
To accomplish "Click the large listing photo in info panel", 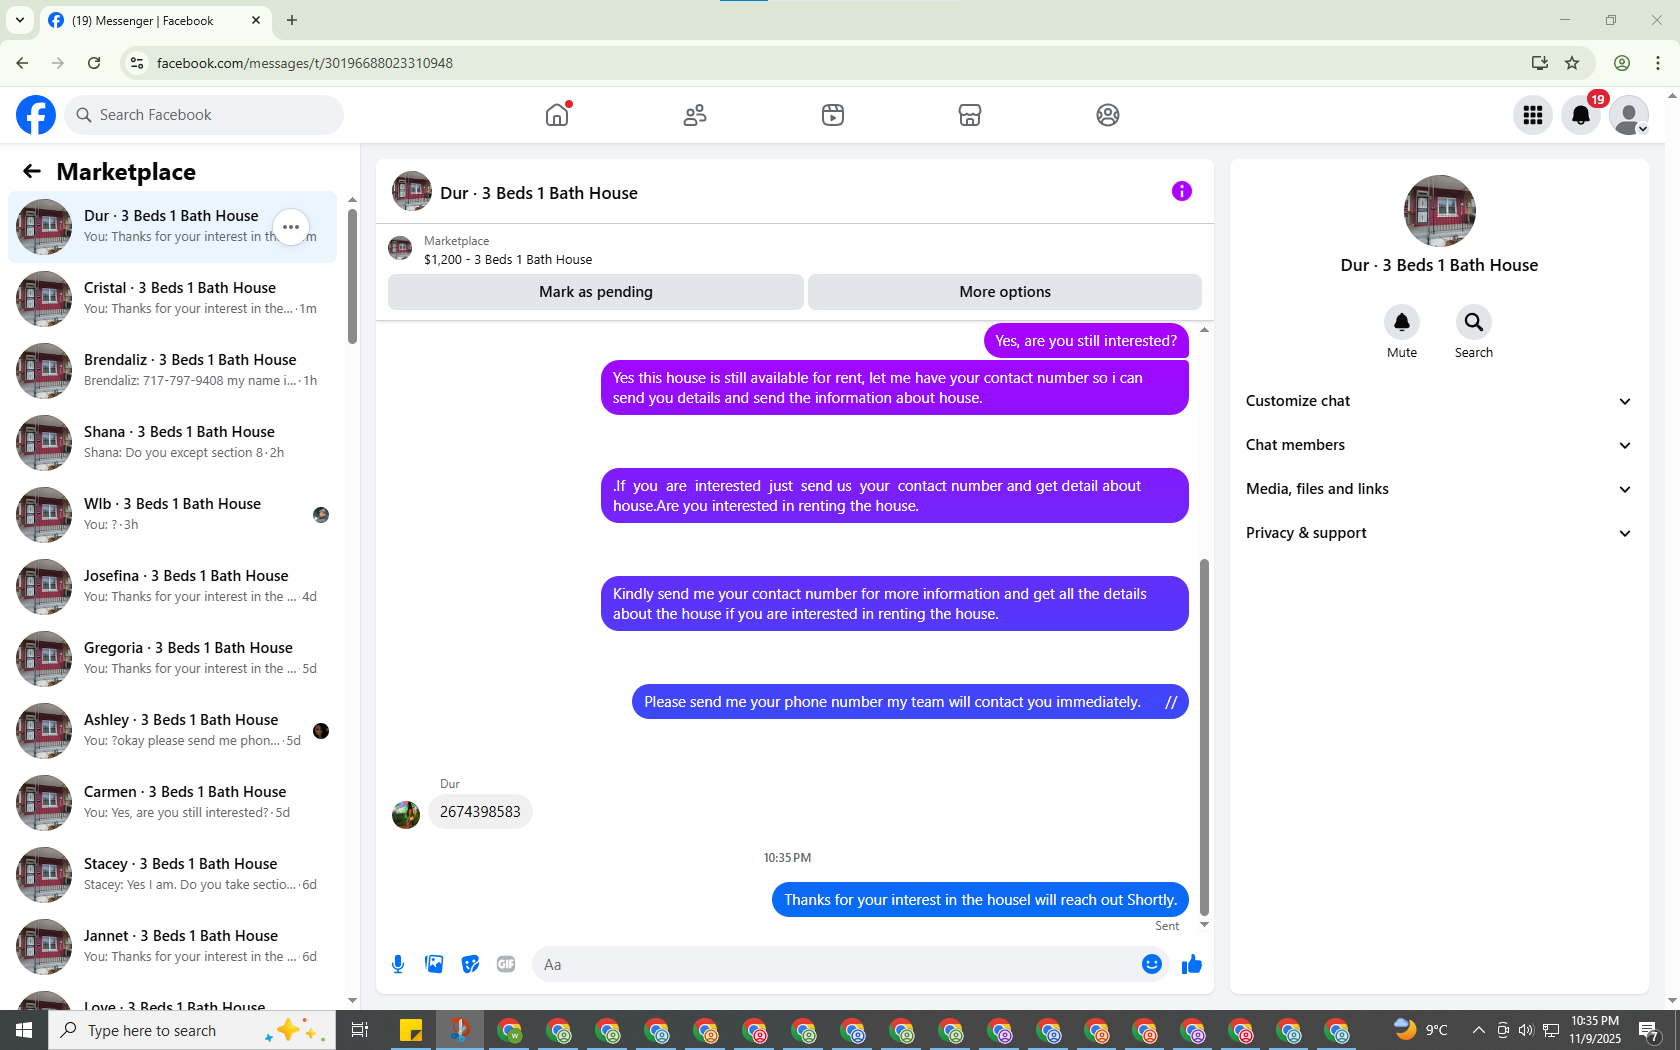I will point(1440,211).
